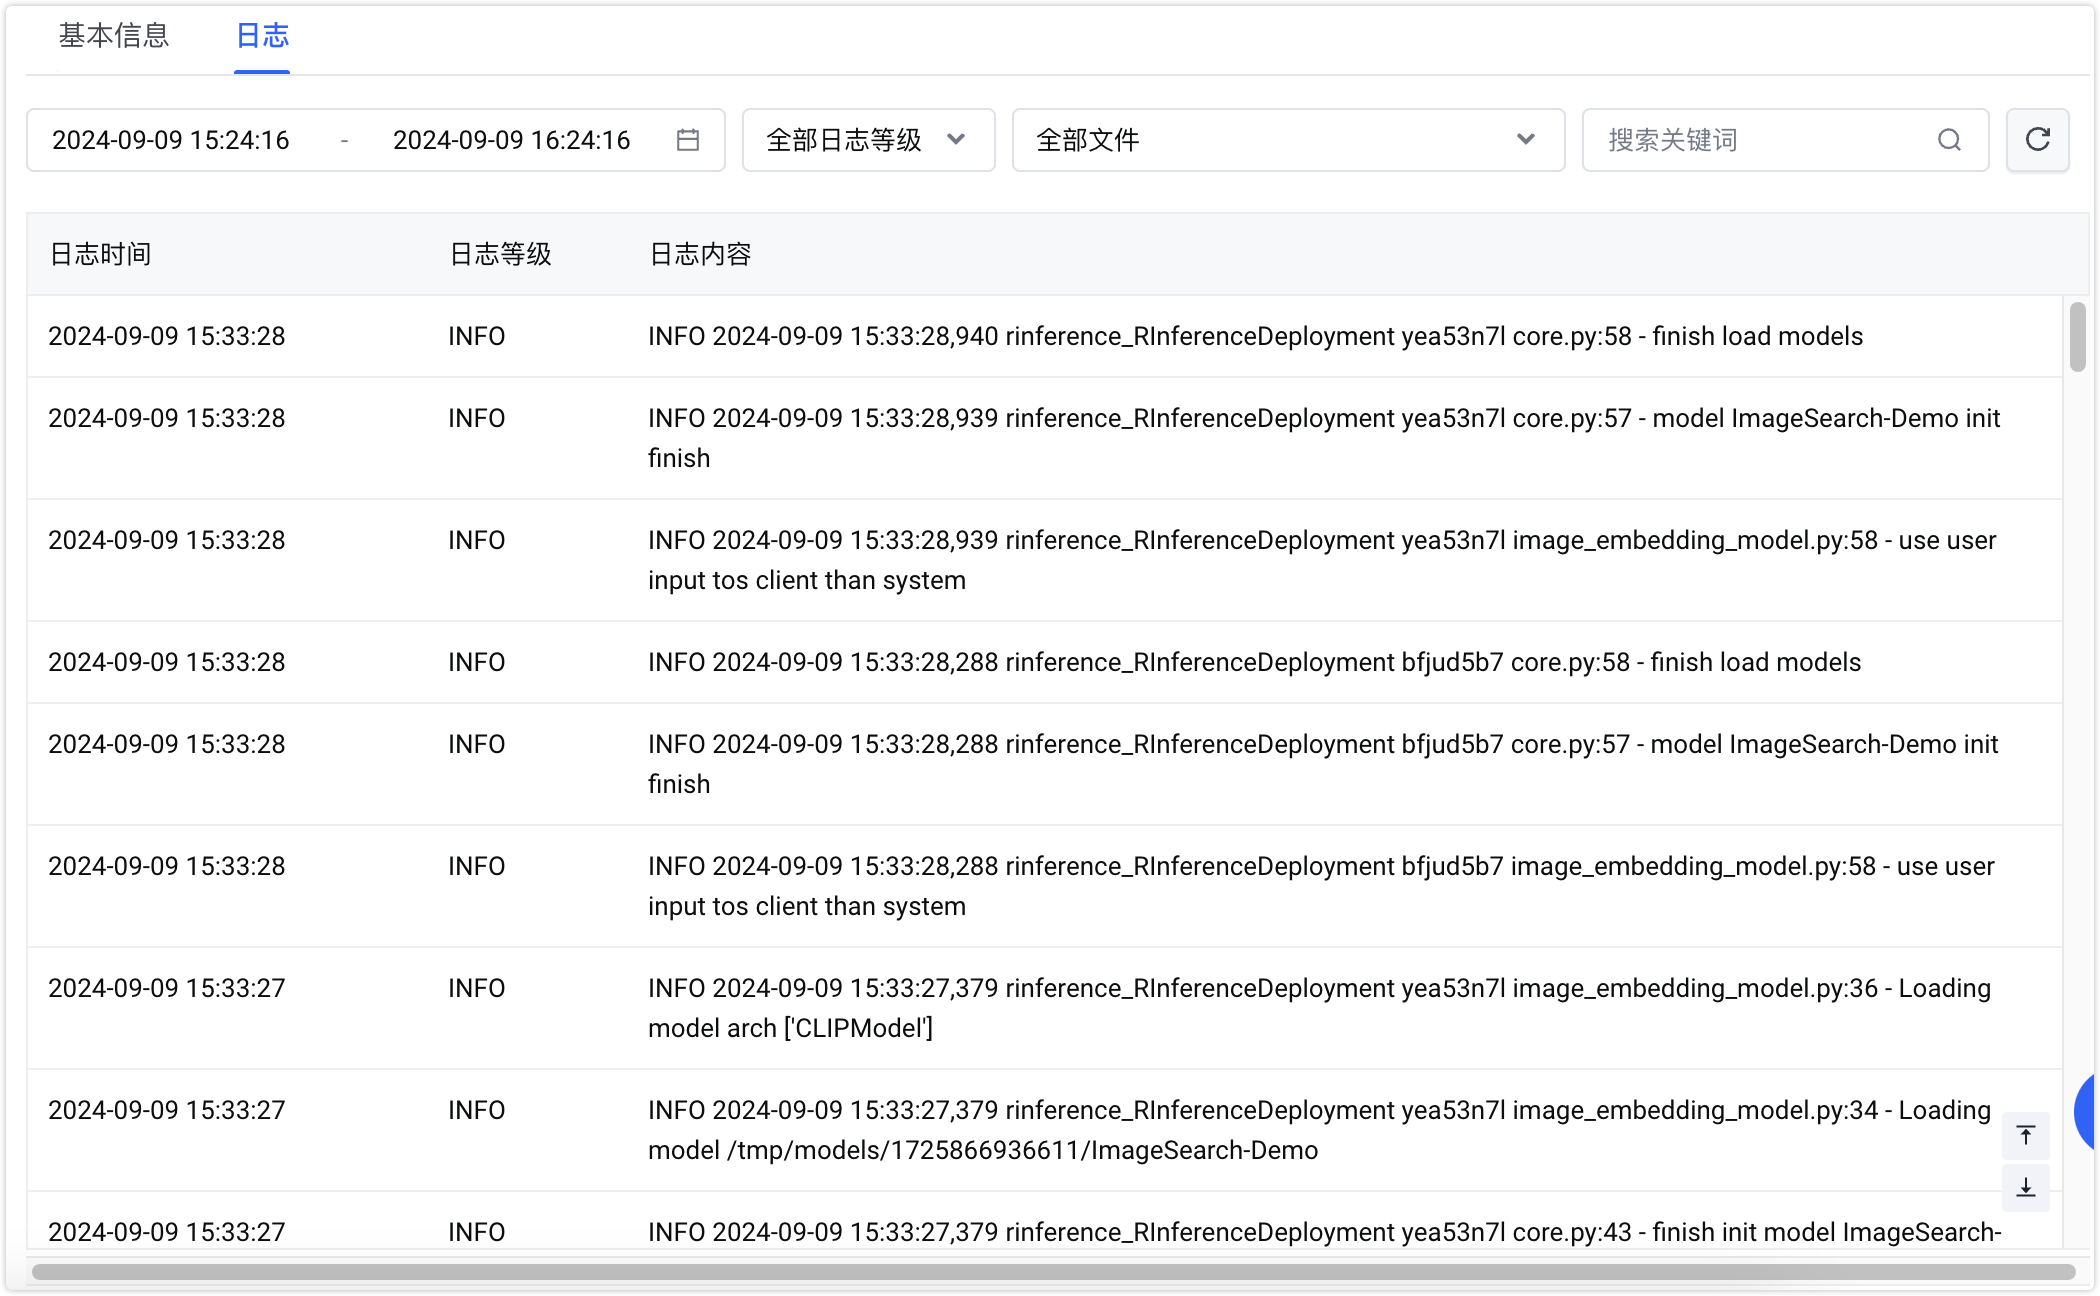This screenshot has width=2100, height=1296.
Task: Select the Loading model /tmp/models/1725866936611 entry
Action: 1044,1130
